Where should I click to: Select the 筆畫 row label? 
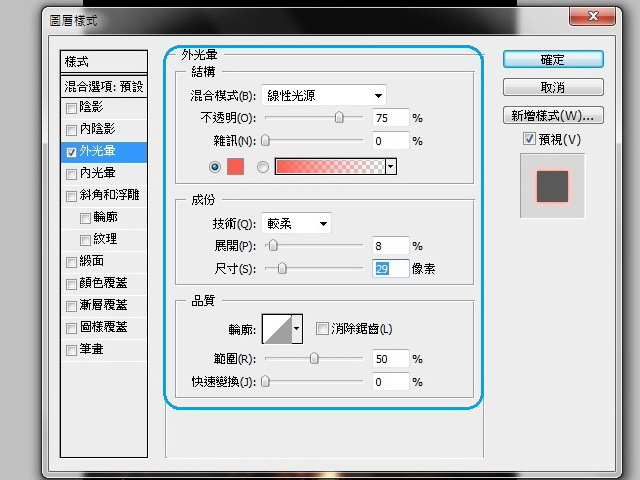[91, 349]
